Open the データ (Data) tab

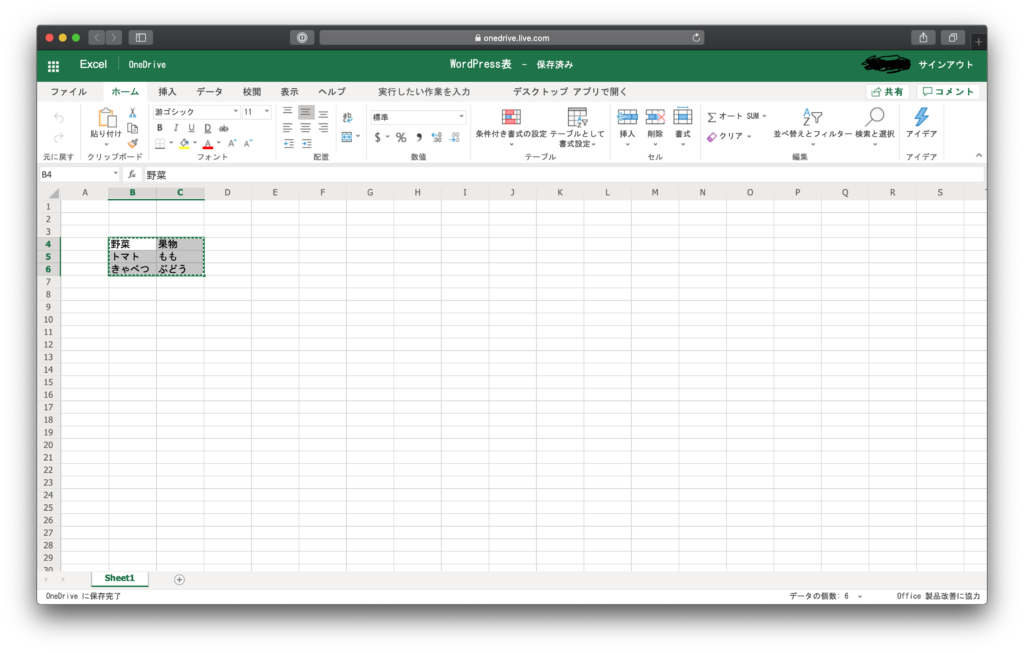point(209,91)
